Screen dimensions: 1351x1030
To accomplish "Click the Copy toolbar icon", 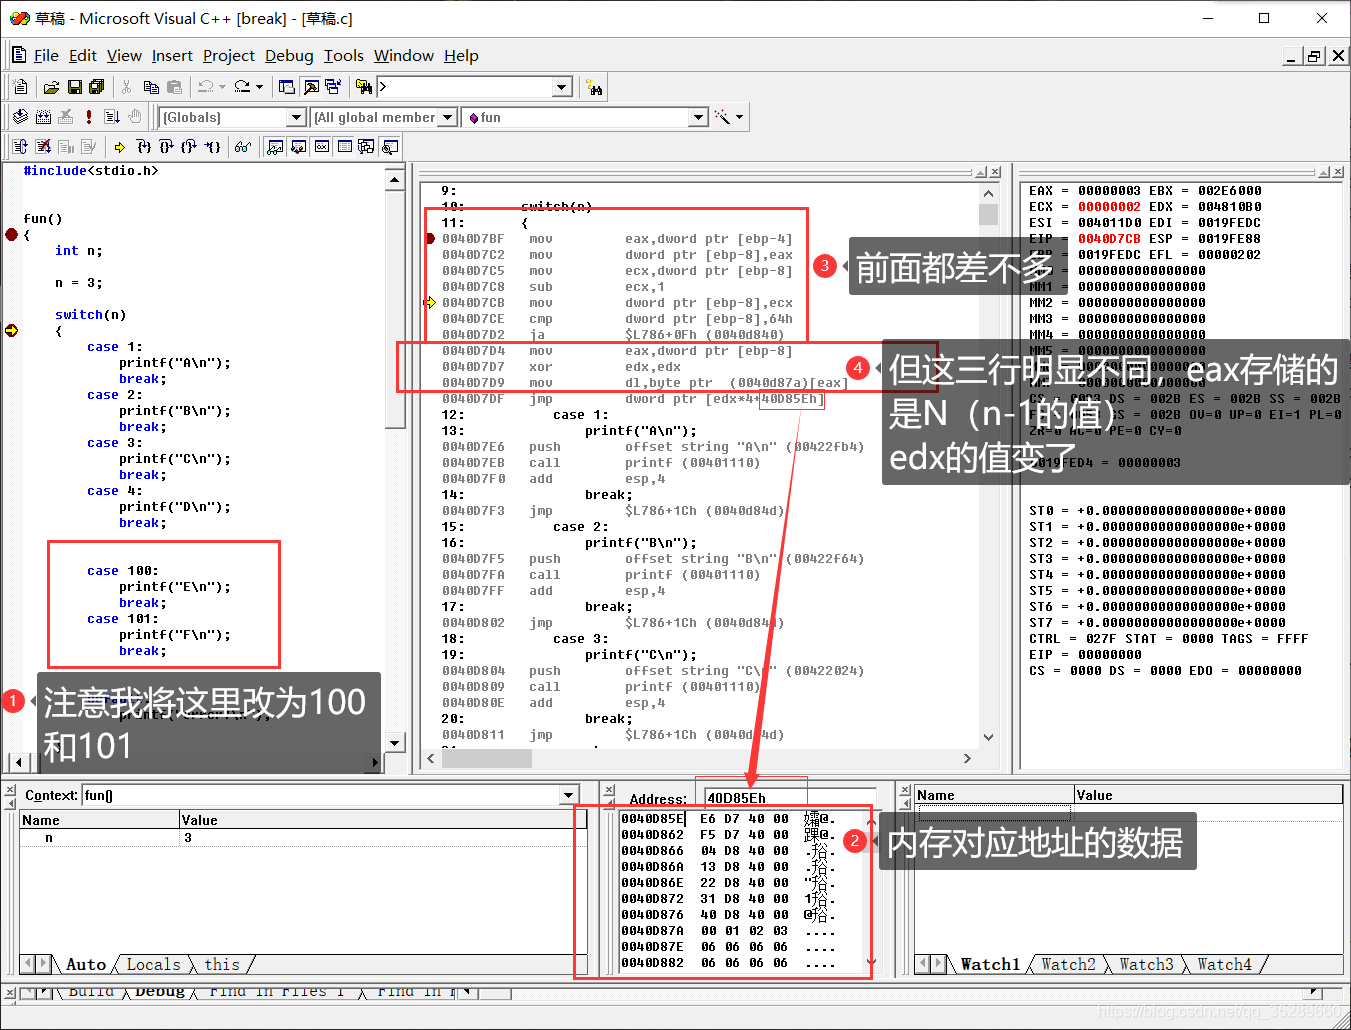I will (x=151, y=87).
